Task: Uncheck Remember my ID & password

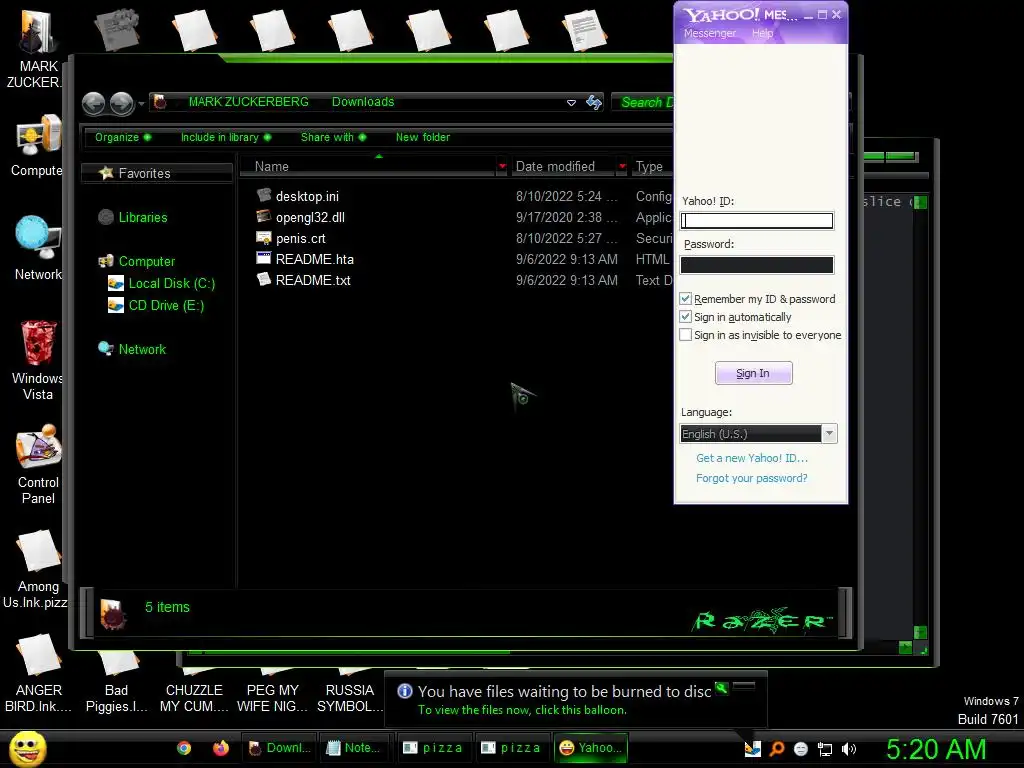Action: (685, 298)
